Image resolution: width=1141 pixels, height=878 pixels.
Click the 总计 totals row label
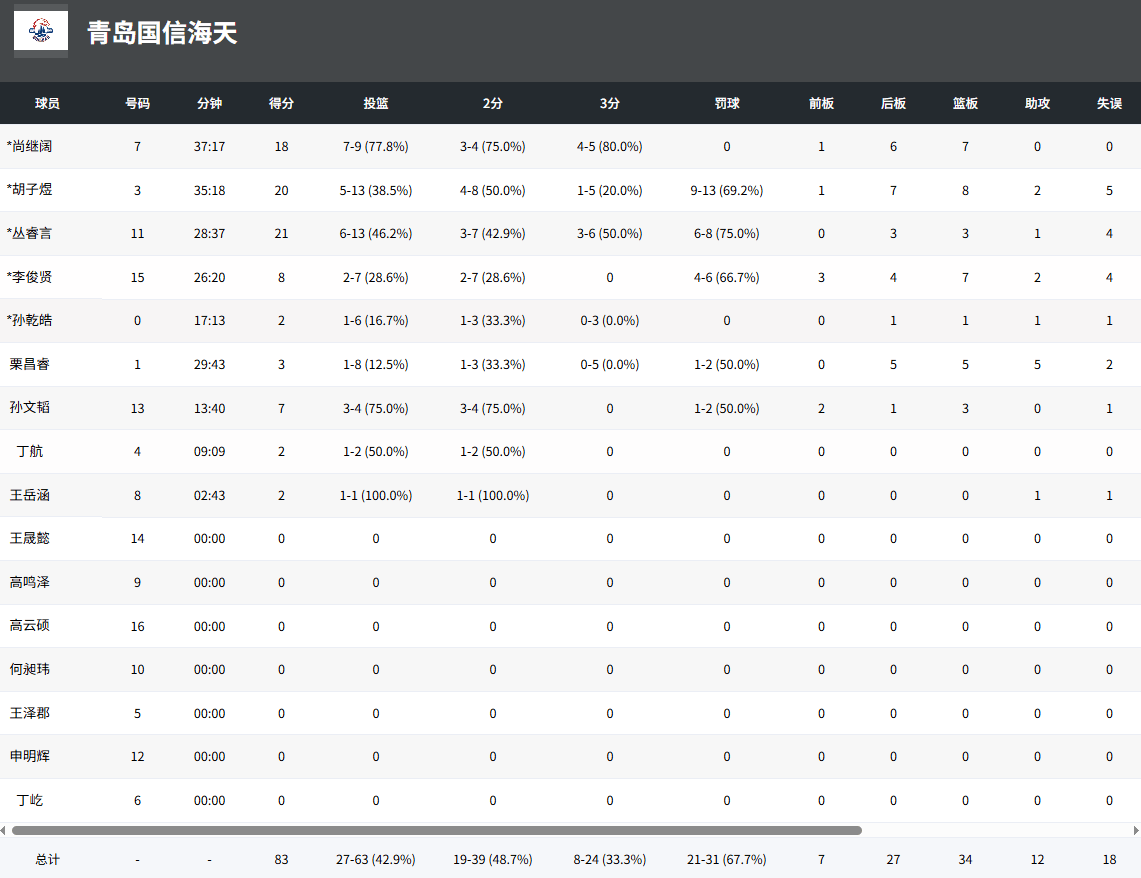click(47, 859)
